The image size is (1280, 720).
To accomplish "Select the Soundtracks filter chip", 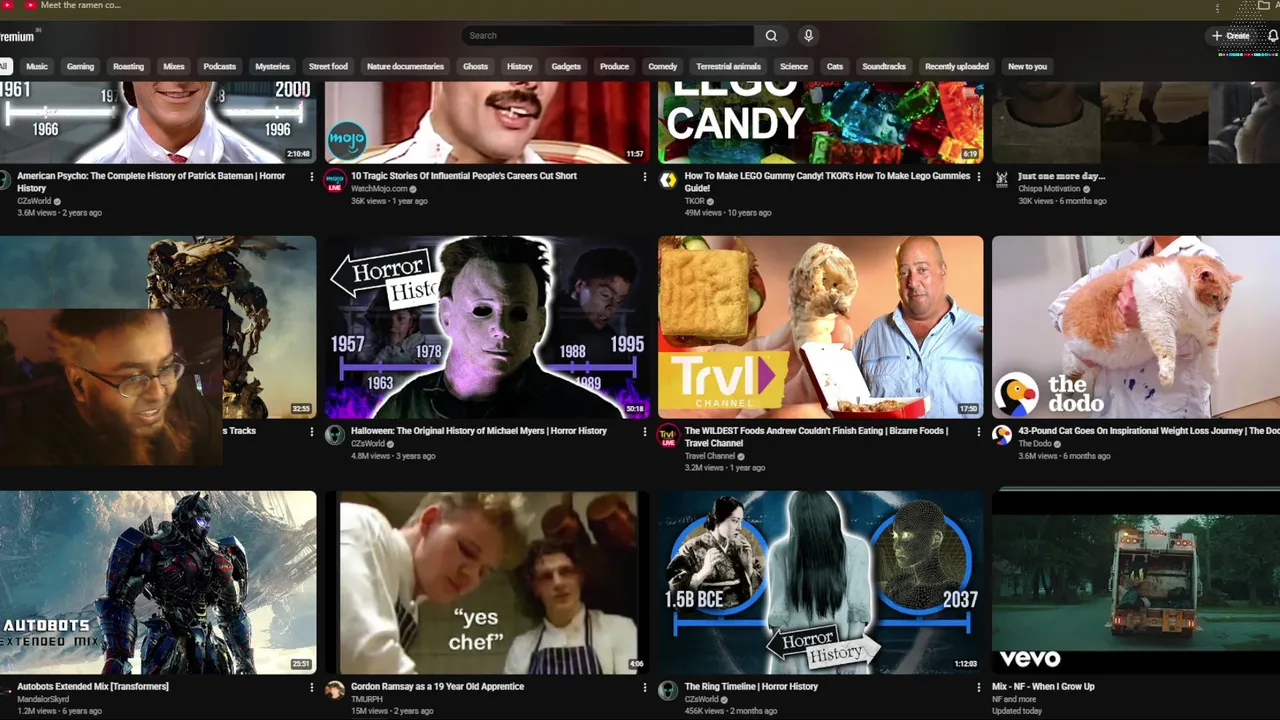I will pyautogui.click(x=884, y=66).
